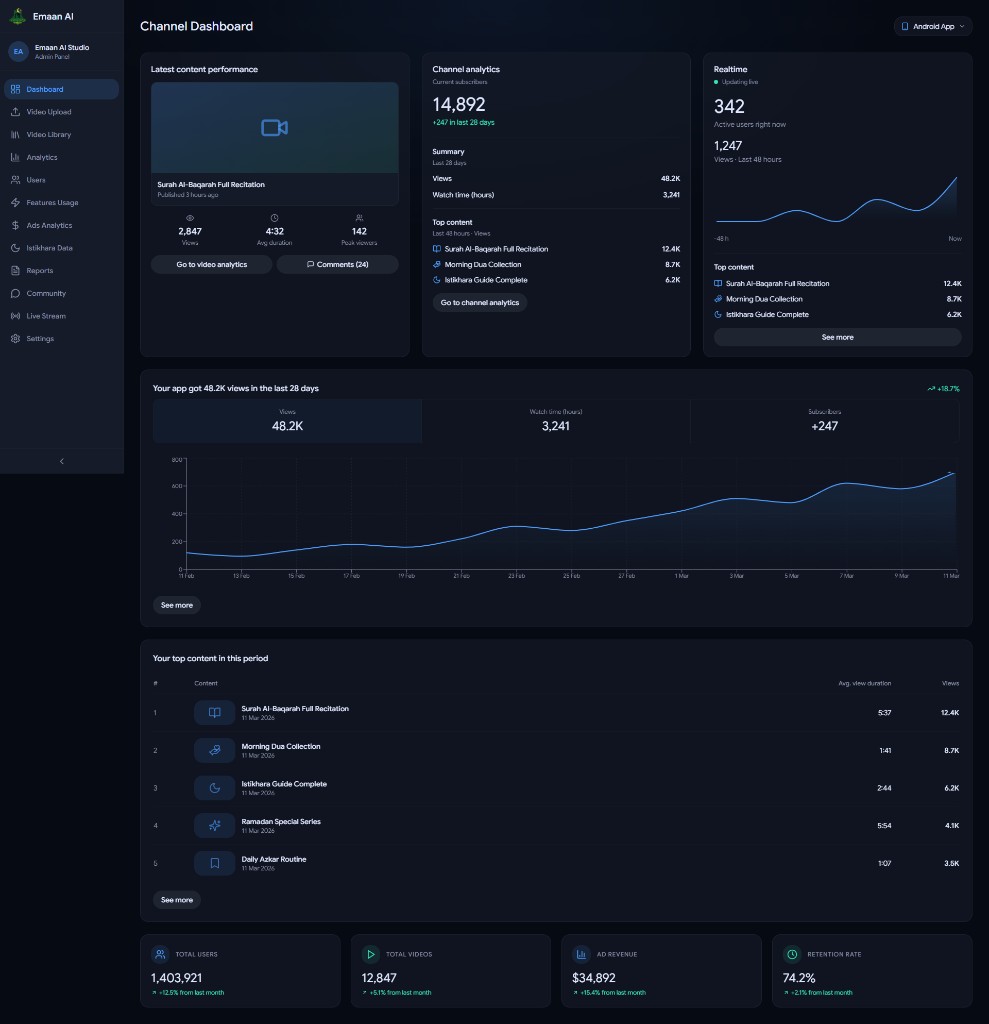Click Go to video analytics button
989x1024 pixels.
(x=212, y=264)
